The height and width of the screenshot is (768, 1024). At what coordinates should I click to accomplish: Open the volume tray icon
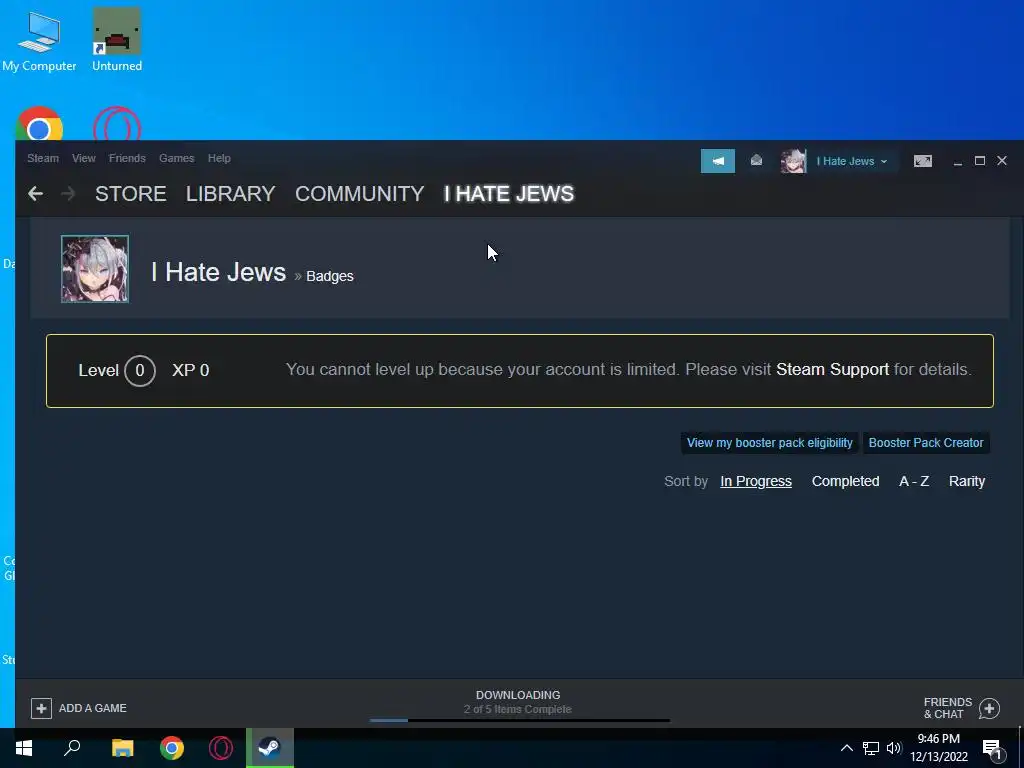point(894,748)
